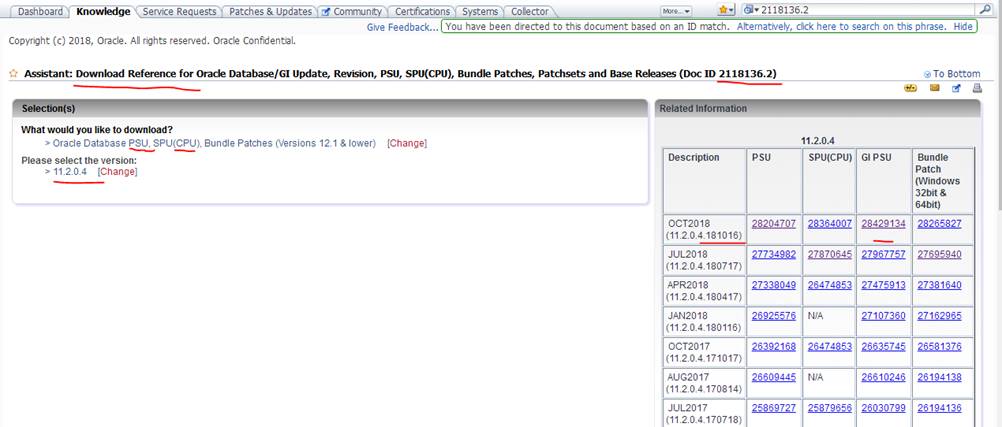Viewport: 1002px width, 427px height.
Task: Click the magnifier search icon
Action: coord(984,10)
